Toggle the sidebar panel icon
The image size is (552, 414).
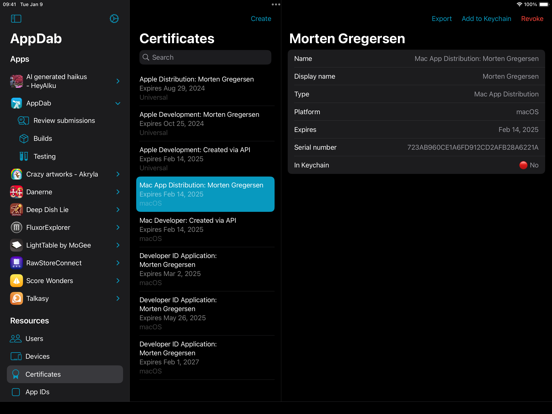16,19
